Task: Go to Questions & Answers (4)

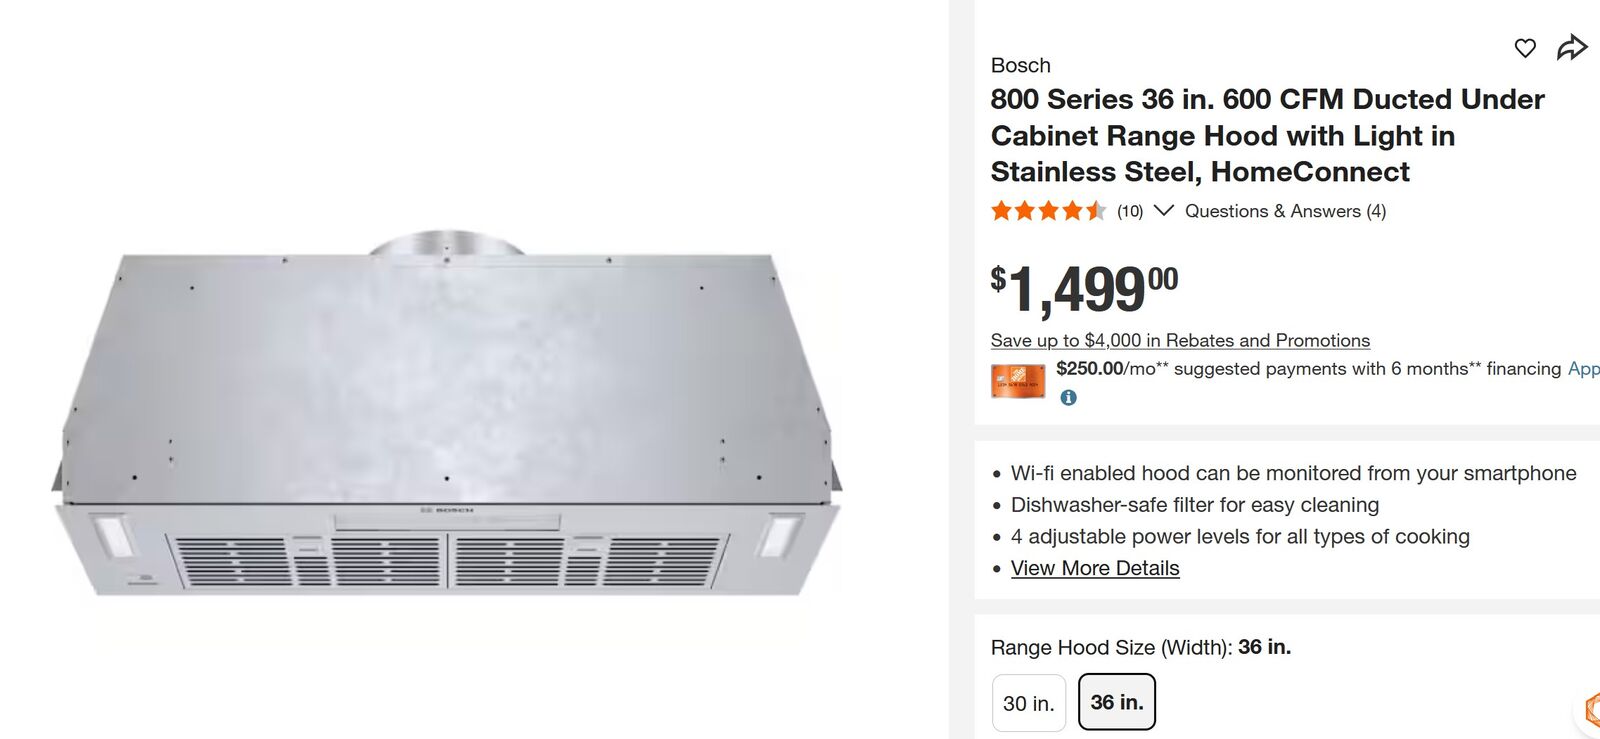Action: pos(1285,211)
